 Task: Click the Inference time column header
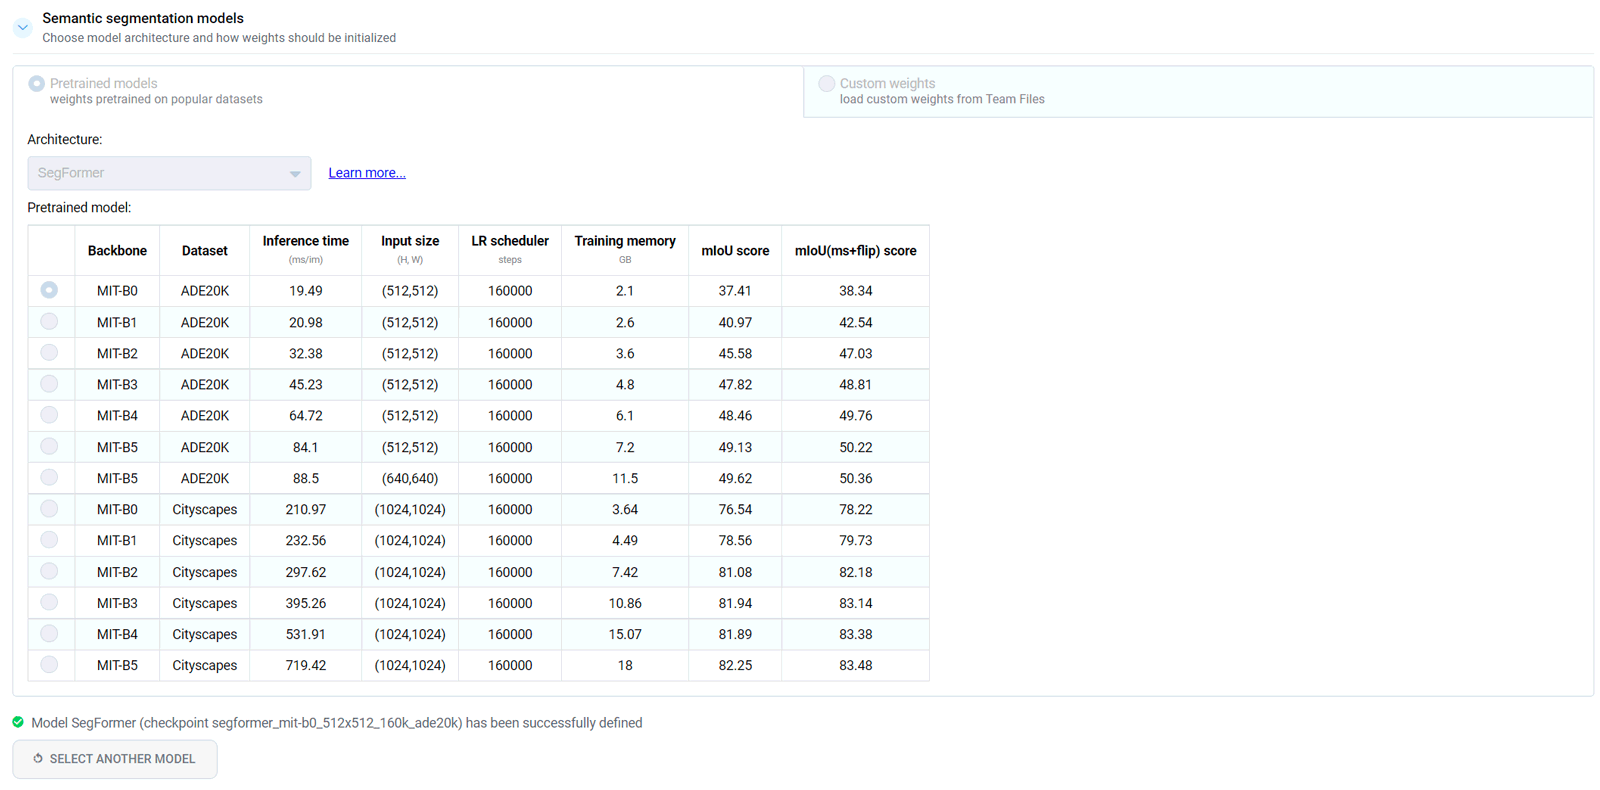click(306, 251)
